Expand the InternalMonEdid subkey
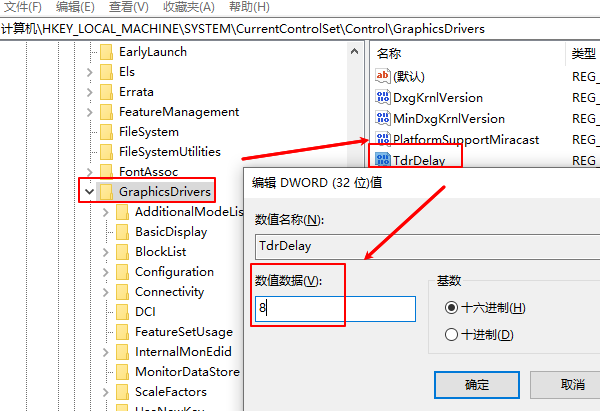This screenshot has width=600, height=411. (x=106, y=352)
